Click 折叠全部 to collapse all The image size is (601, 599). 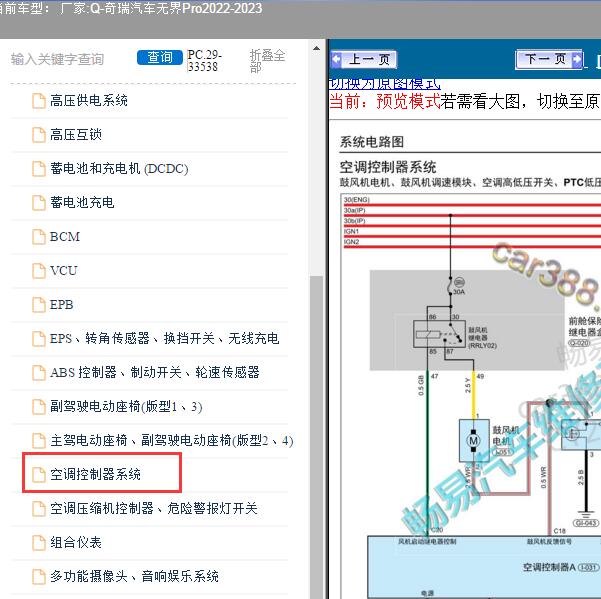[267, 61]
